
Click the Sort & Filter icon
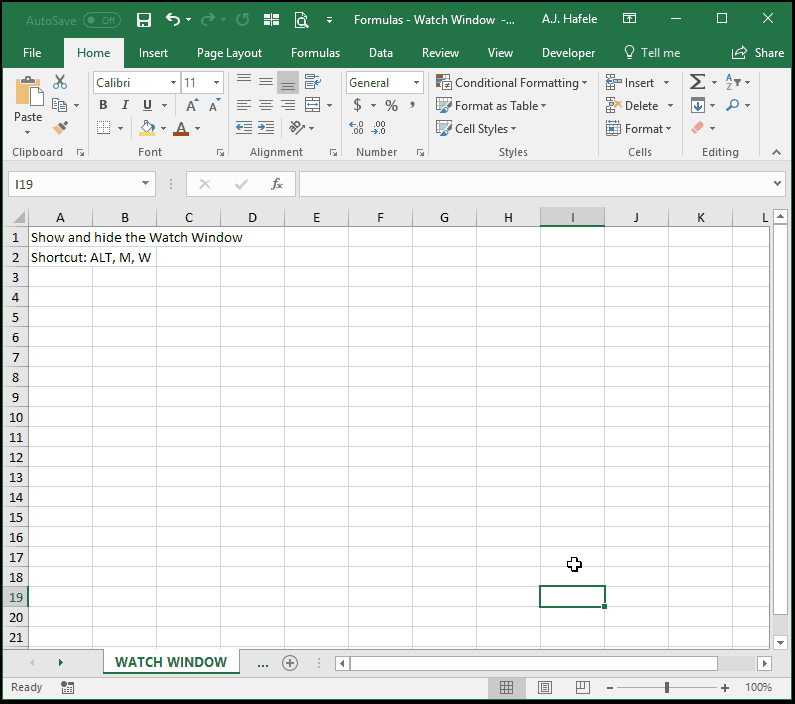click(733, 82)
